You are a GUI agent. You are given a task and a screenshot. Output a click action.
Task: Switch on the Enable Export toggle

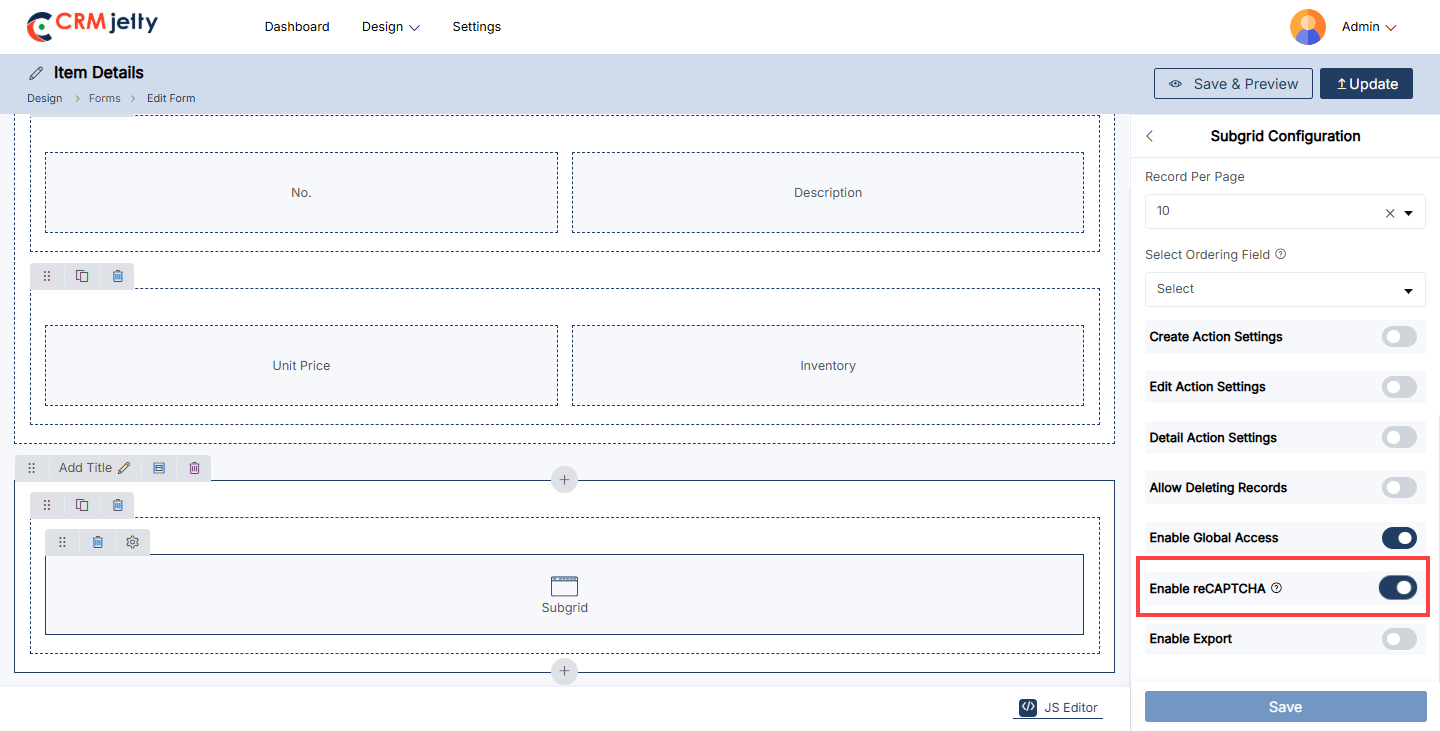pos(1399,639)
